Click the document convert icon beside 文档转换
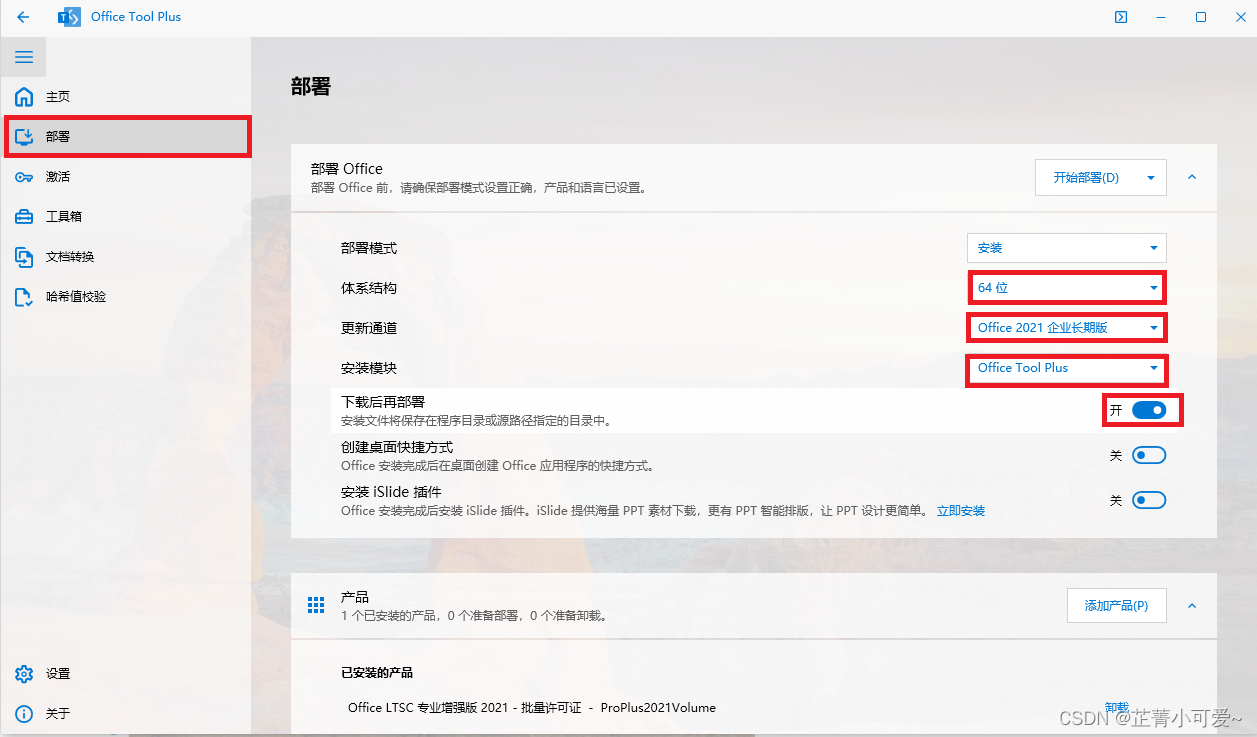The height and width of the screenshot is (737, 1257). (24, 257)
